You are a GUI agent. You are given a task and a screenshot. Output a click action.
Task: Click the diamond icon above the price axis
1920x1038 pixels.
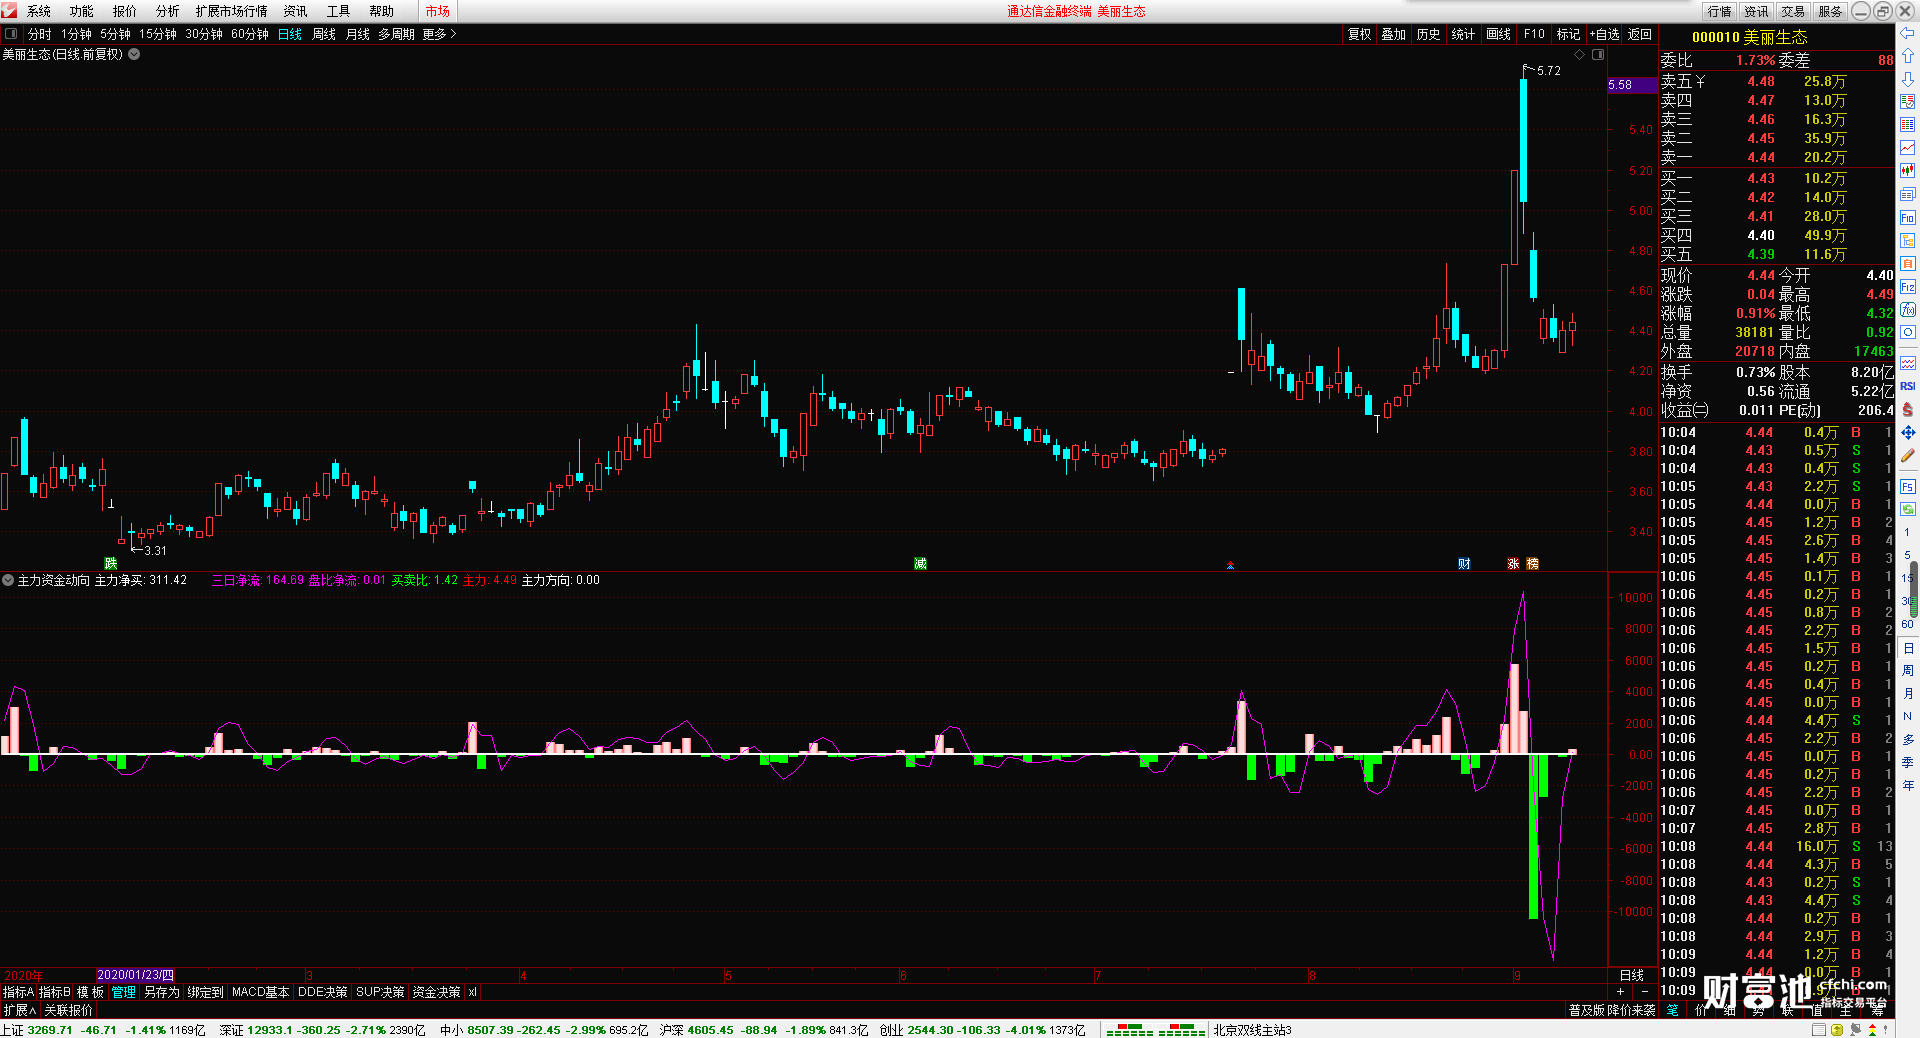(x=1580, y=55)
